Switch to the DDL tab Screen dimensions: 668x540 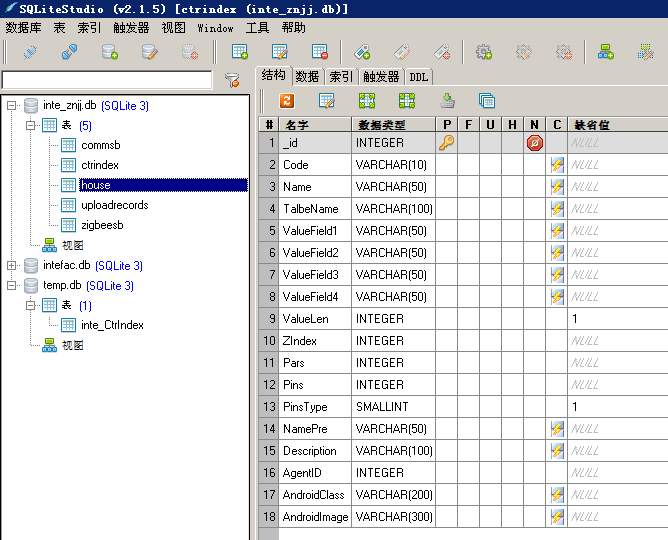coord(419,76)
